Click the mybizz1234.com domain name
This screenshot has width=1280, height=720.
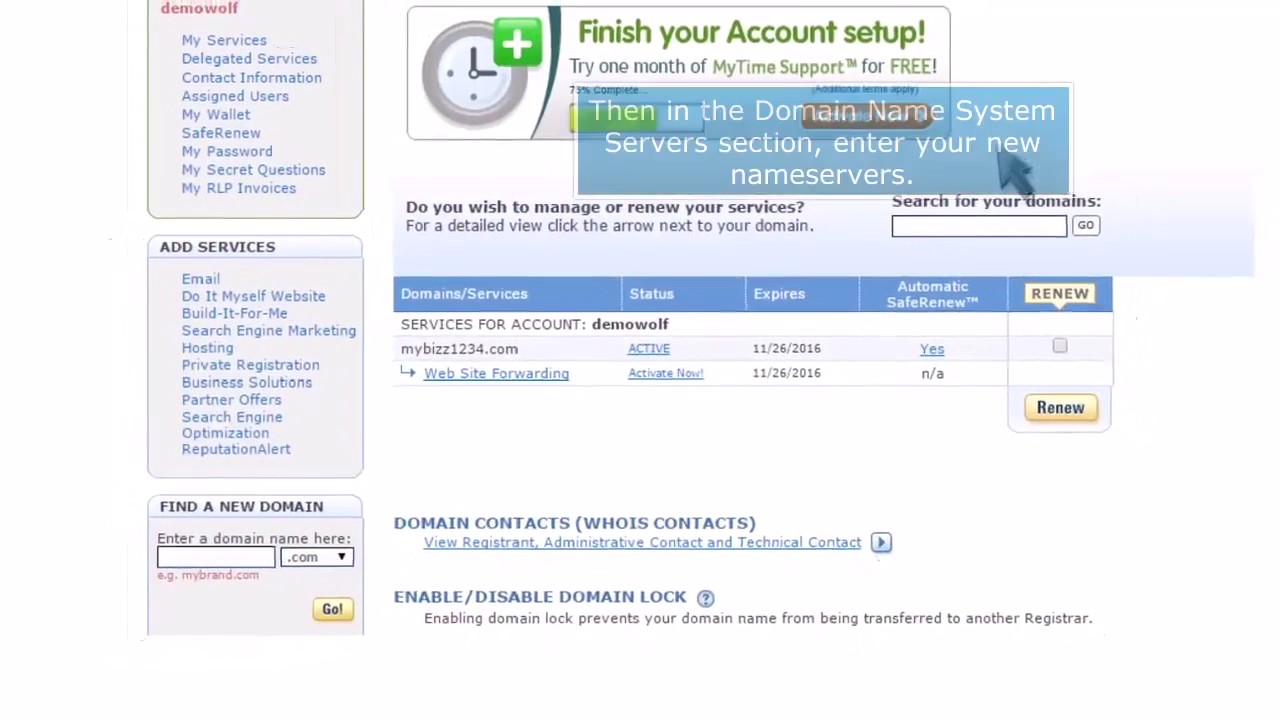tap(459, 349)
